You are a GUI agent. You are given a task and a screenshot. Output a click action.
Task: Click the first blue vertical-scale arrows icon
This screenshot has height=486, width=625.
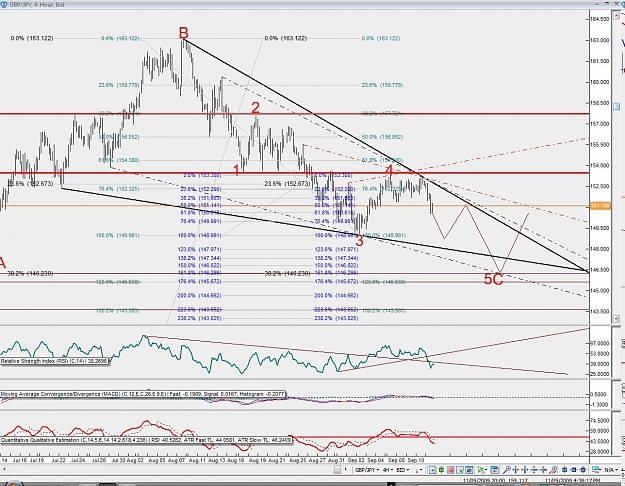pyautogui.click(x=534, y=470)
